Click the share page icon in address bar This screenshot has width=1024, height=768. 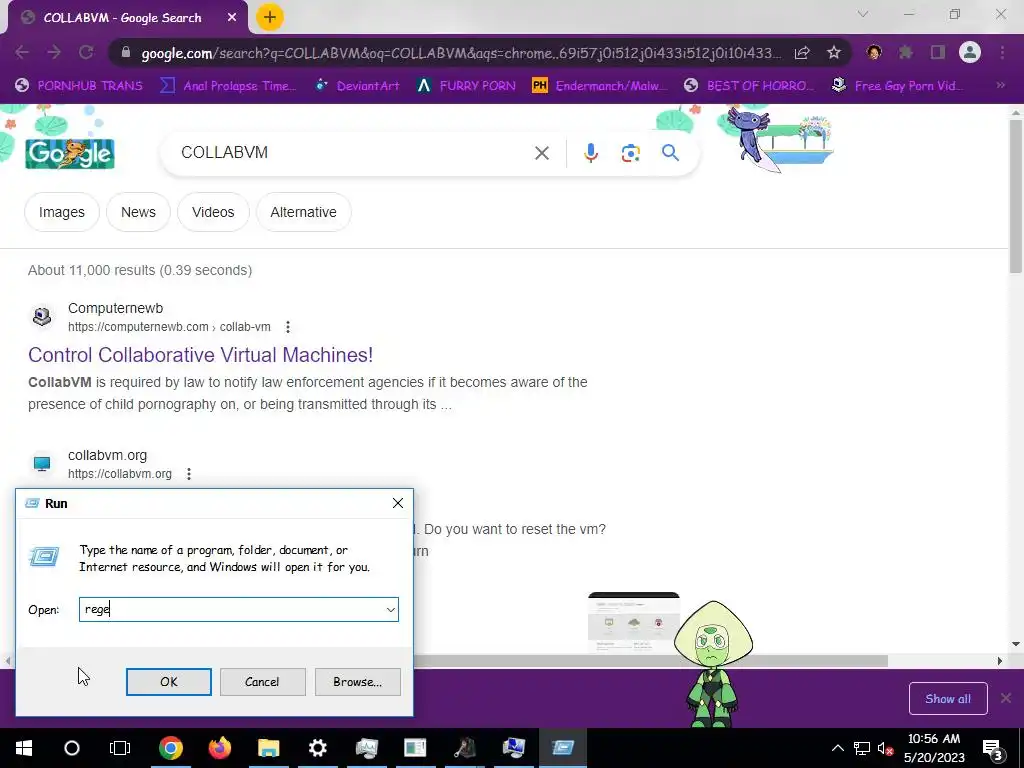(x=802, y=53)
